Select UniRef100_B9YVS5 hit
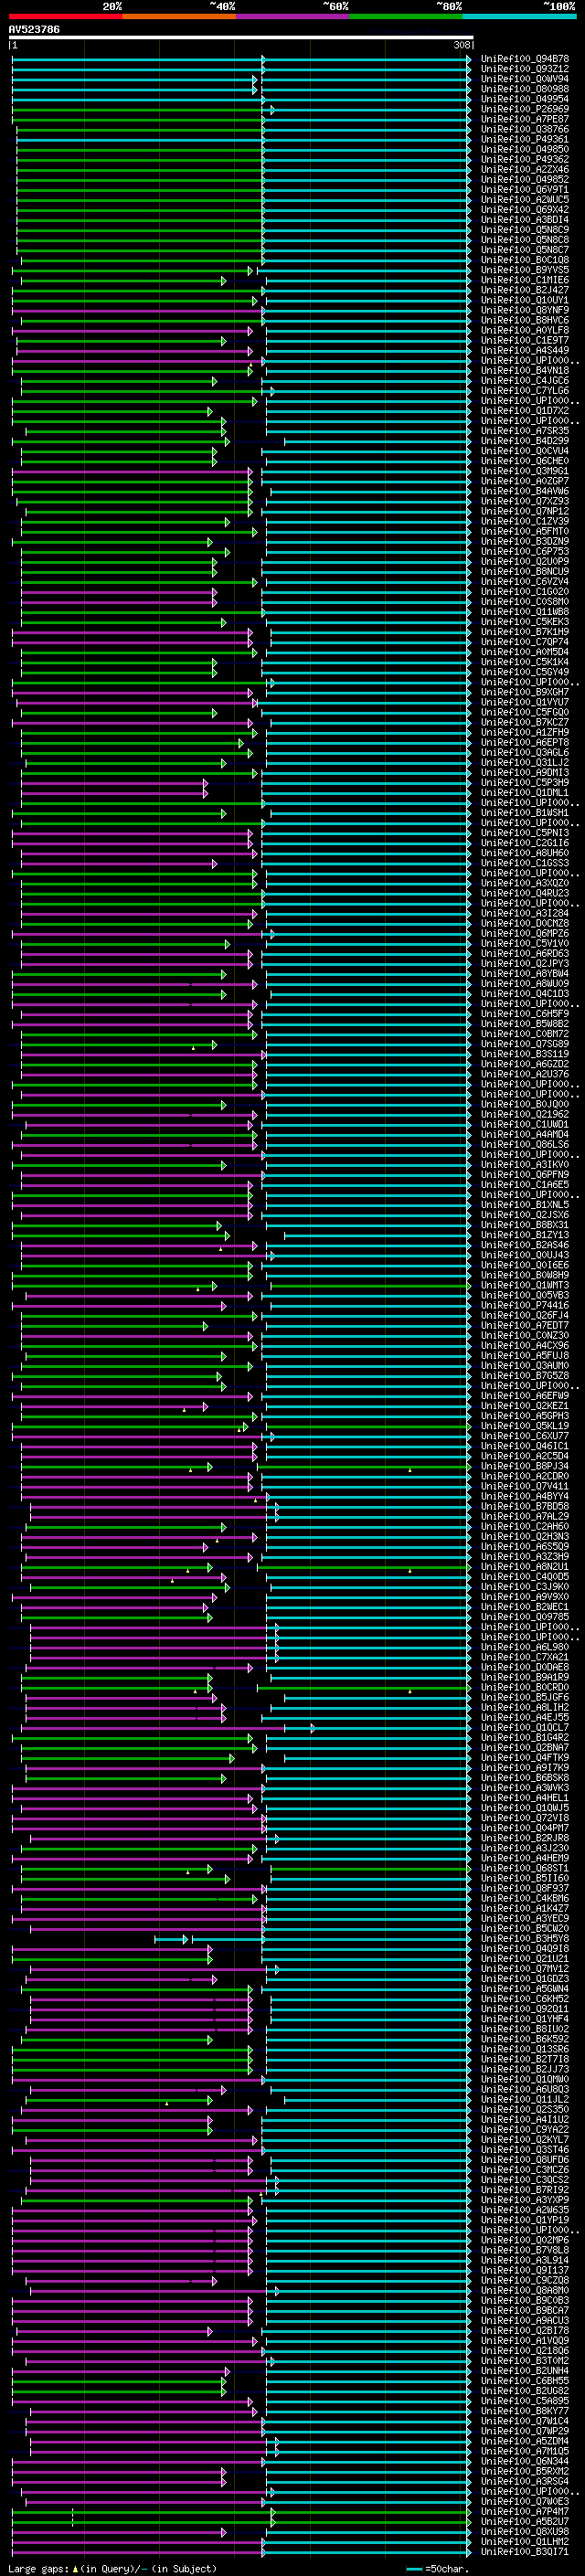The width and height of the screenshot is (585, 2576). click(525, 270)
